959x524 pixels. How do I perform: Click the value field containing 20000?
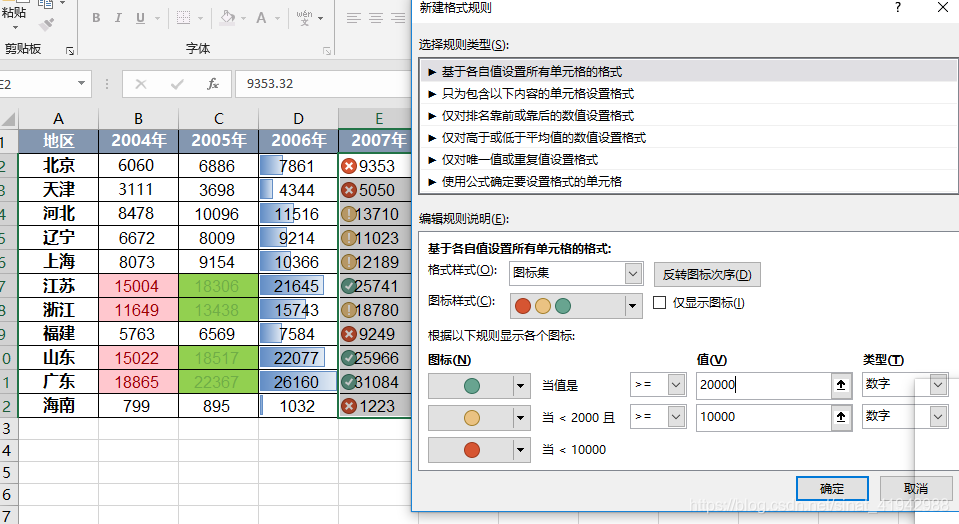(x=763, y=385)
